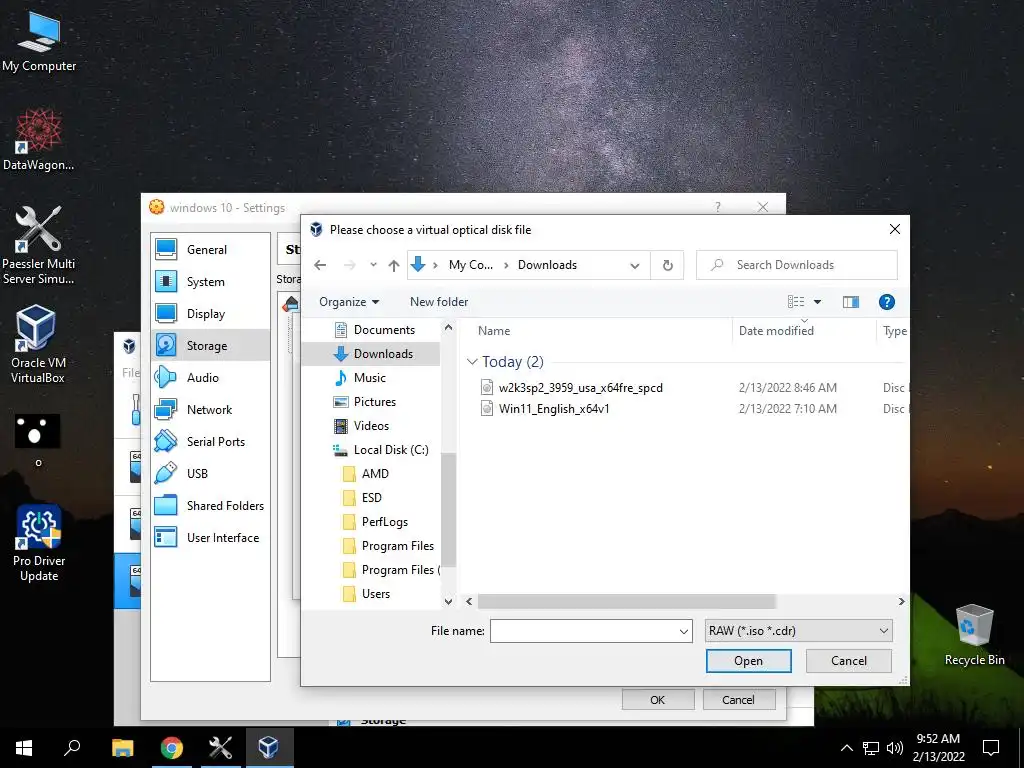Viewport: 1024px width, 768px height.
Task: Click the Open button
Action: [748, 661]
